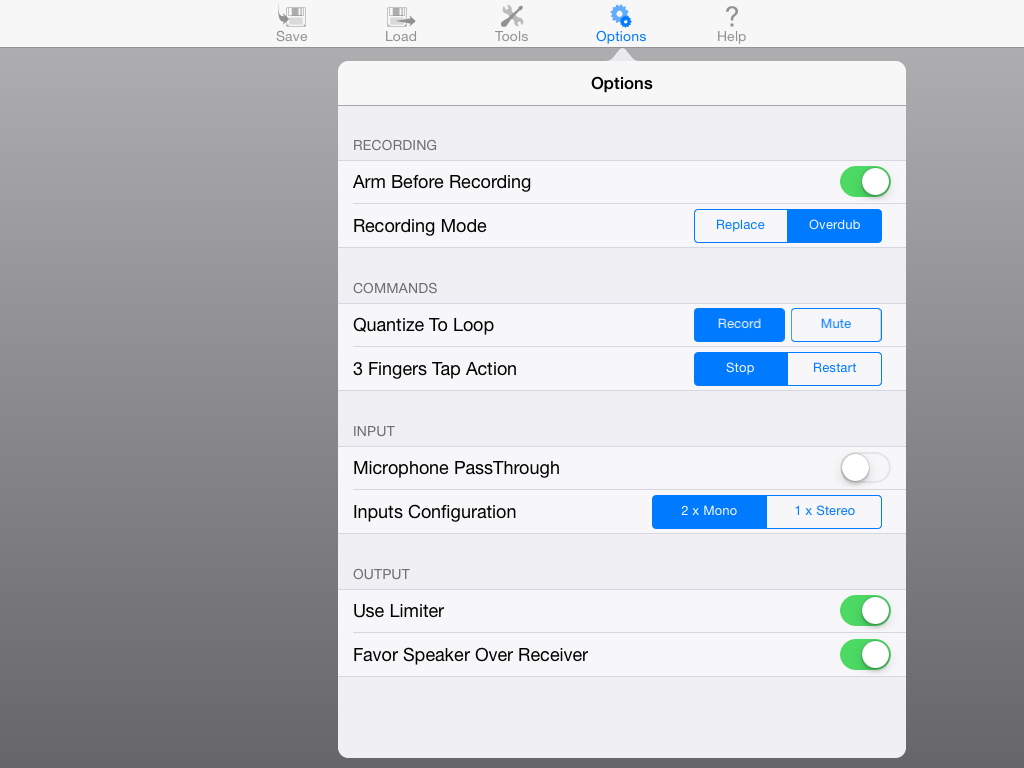Select 2 x Mono inputs configuration

tap(709, 511)
